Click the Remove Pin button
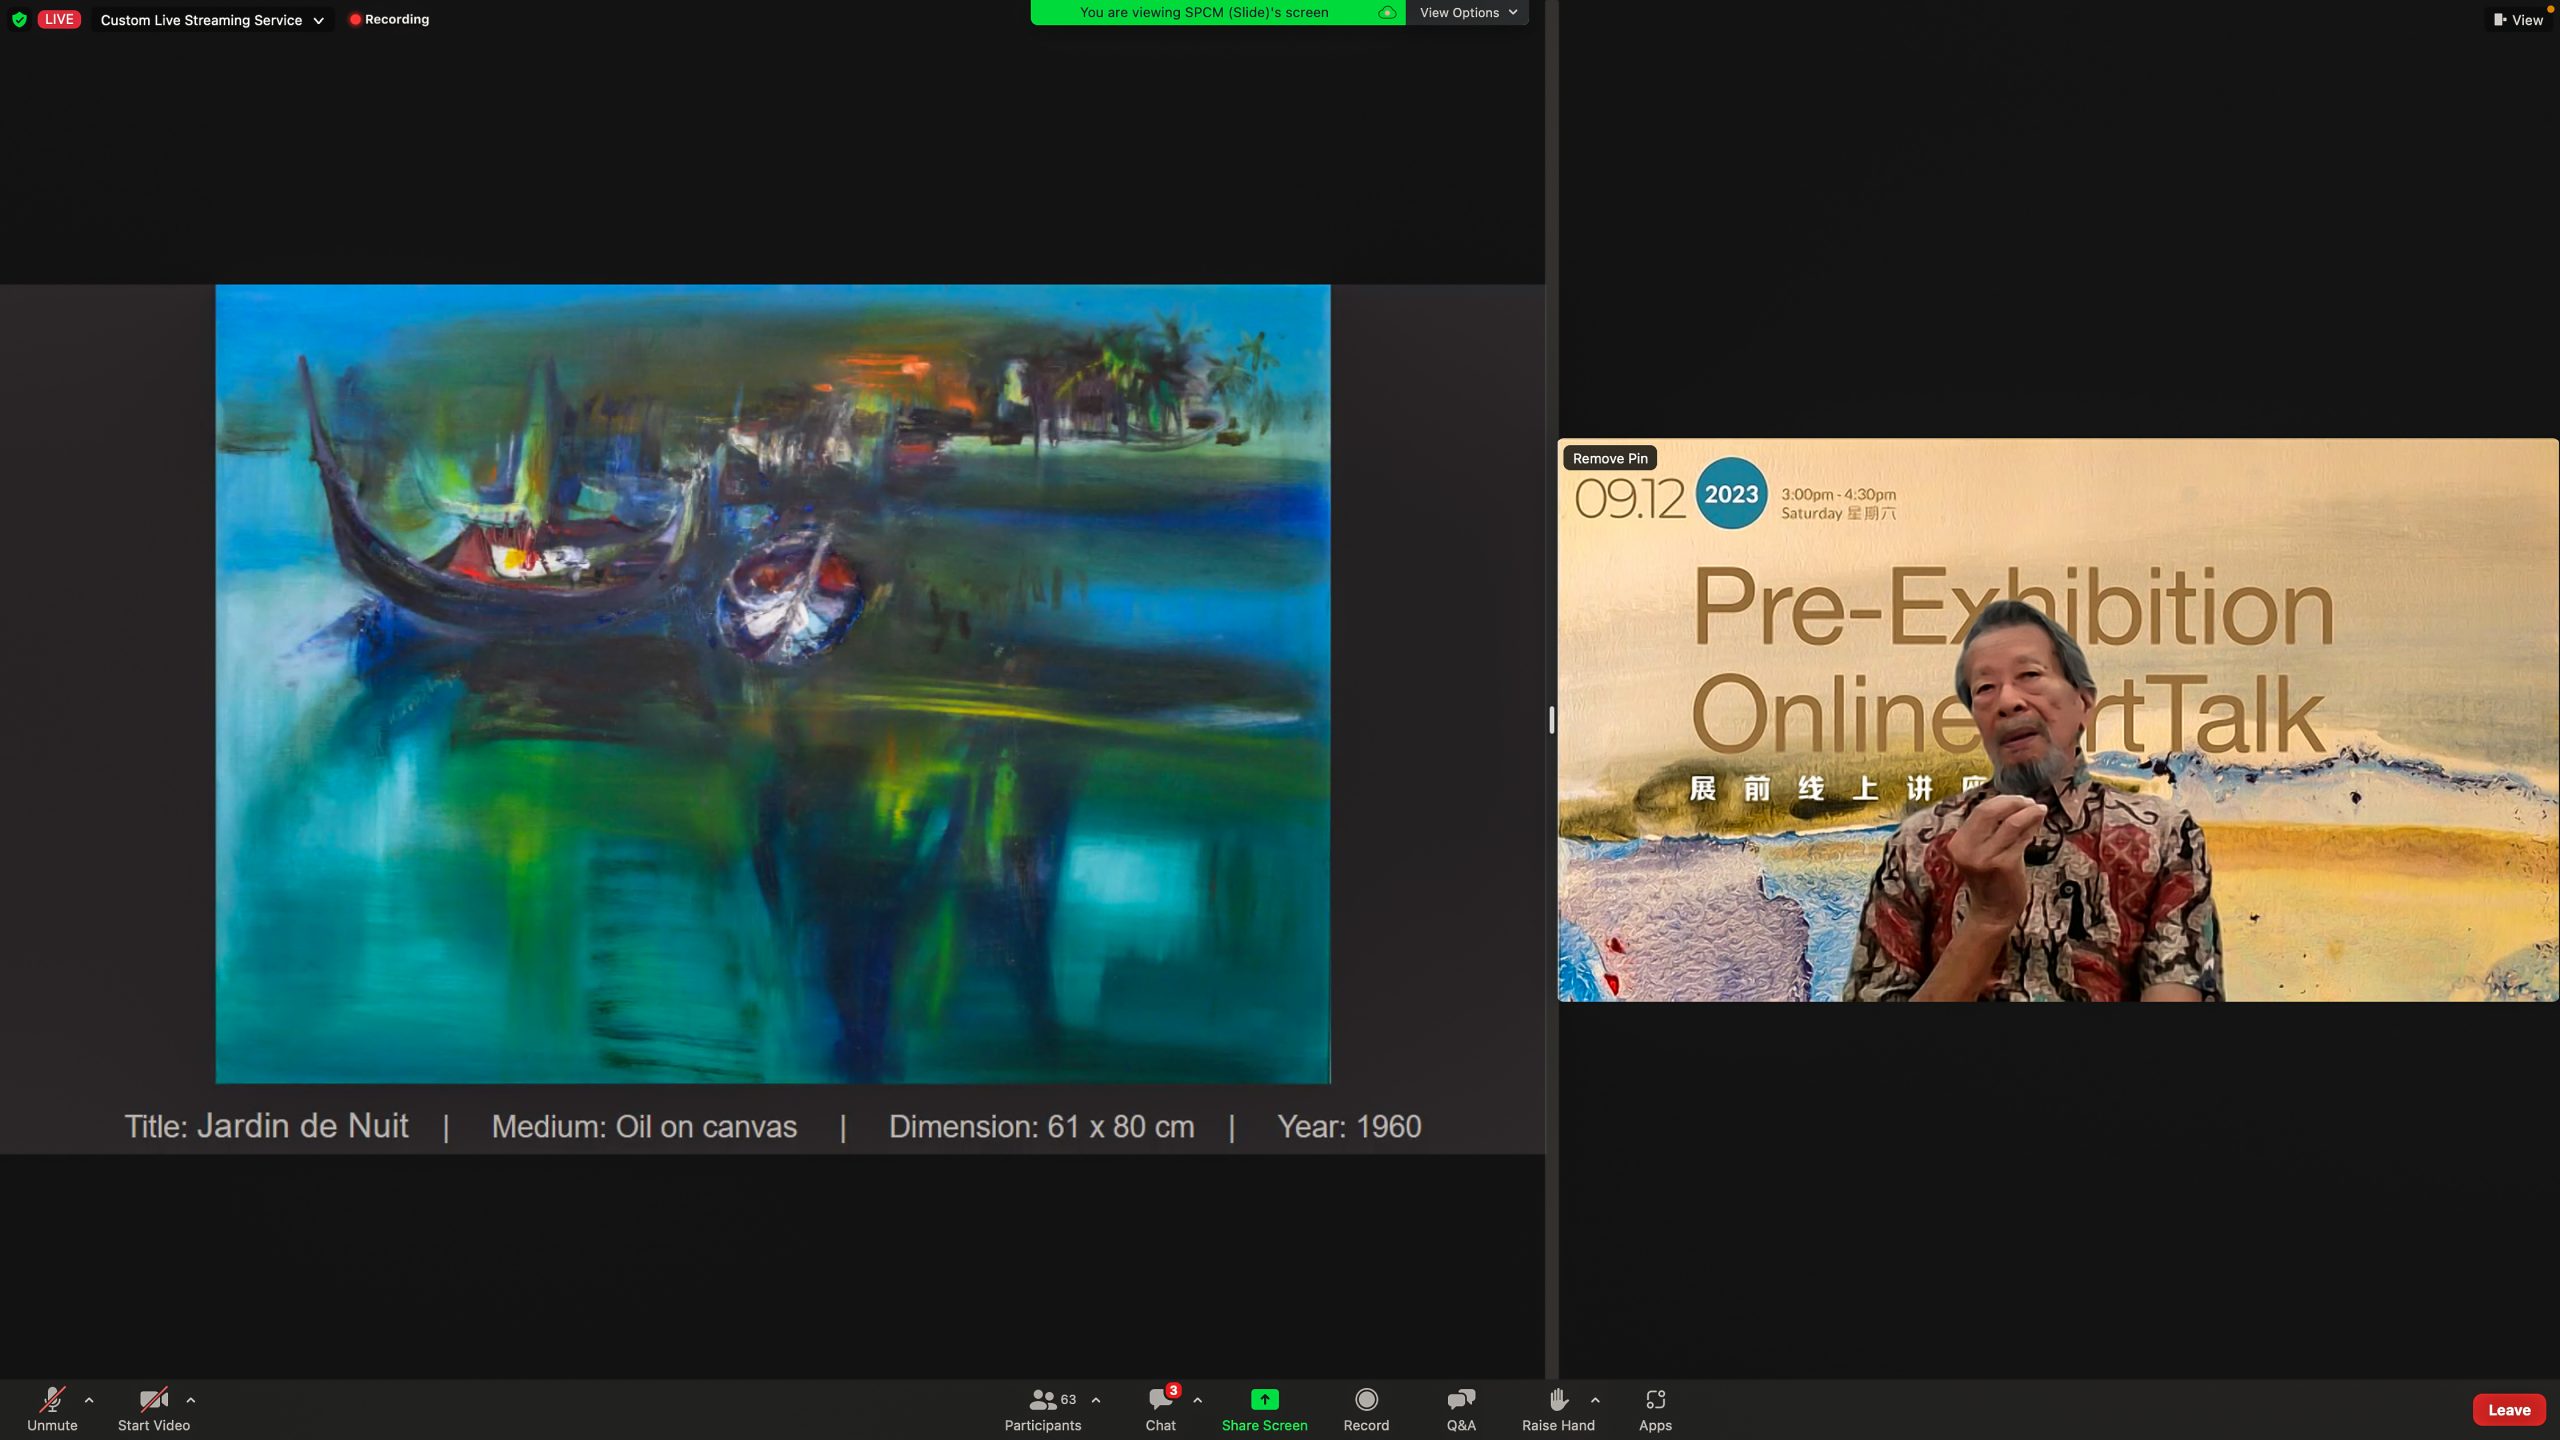 tap(1609, 458)
